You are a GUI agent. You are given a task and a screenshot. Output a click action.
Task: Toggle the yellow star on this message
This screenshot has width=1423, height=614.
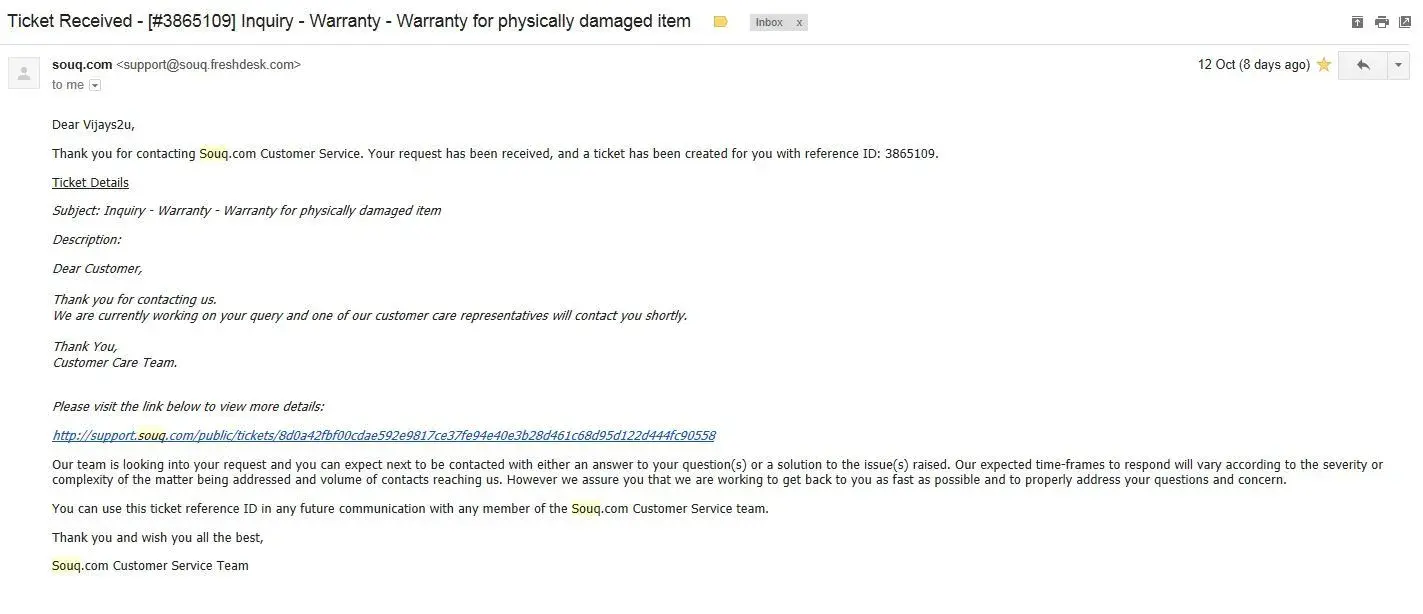(1323, 65)
